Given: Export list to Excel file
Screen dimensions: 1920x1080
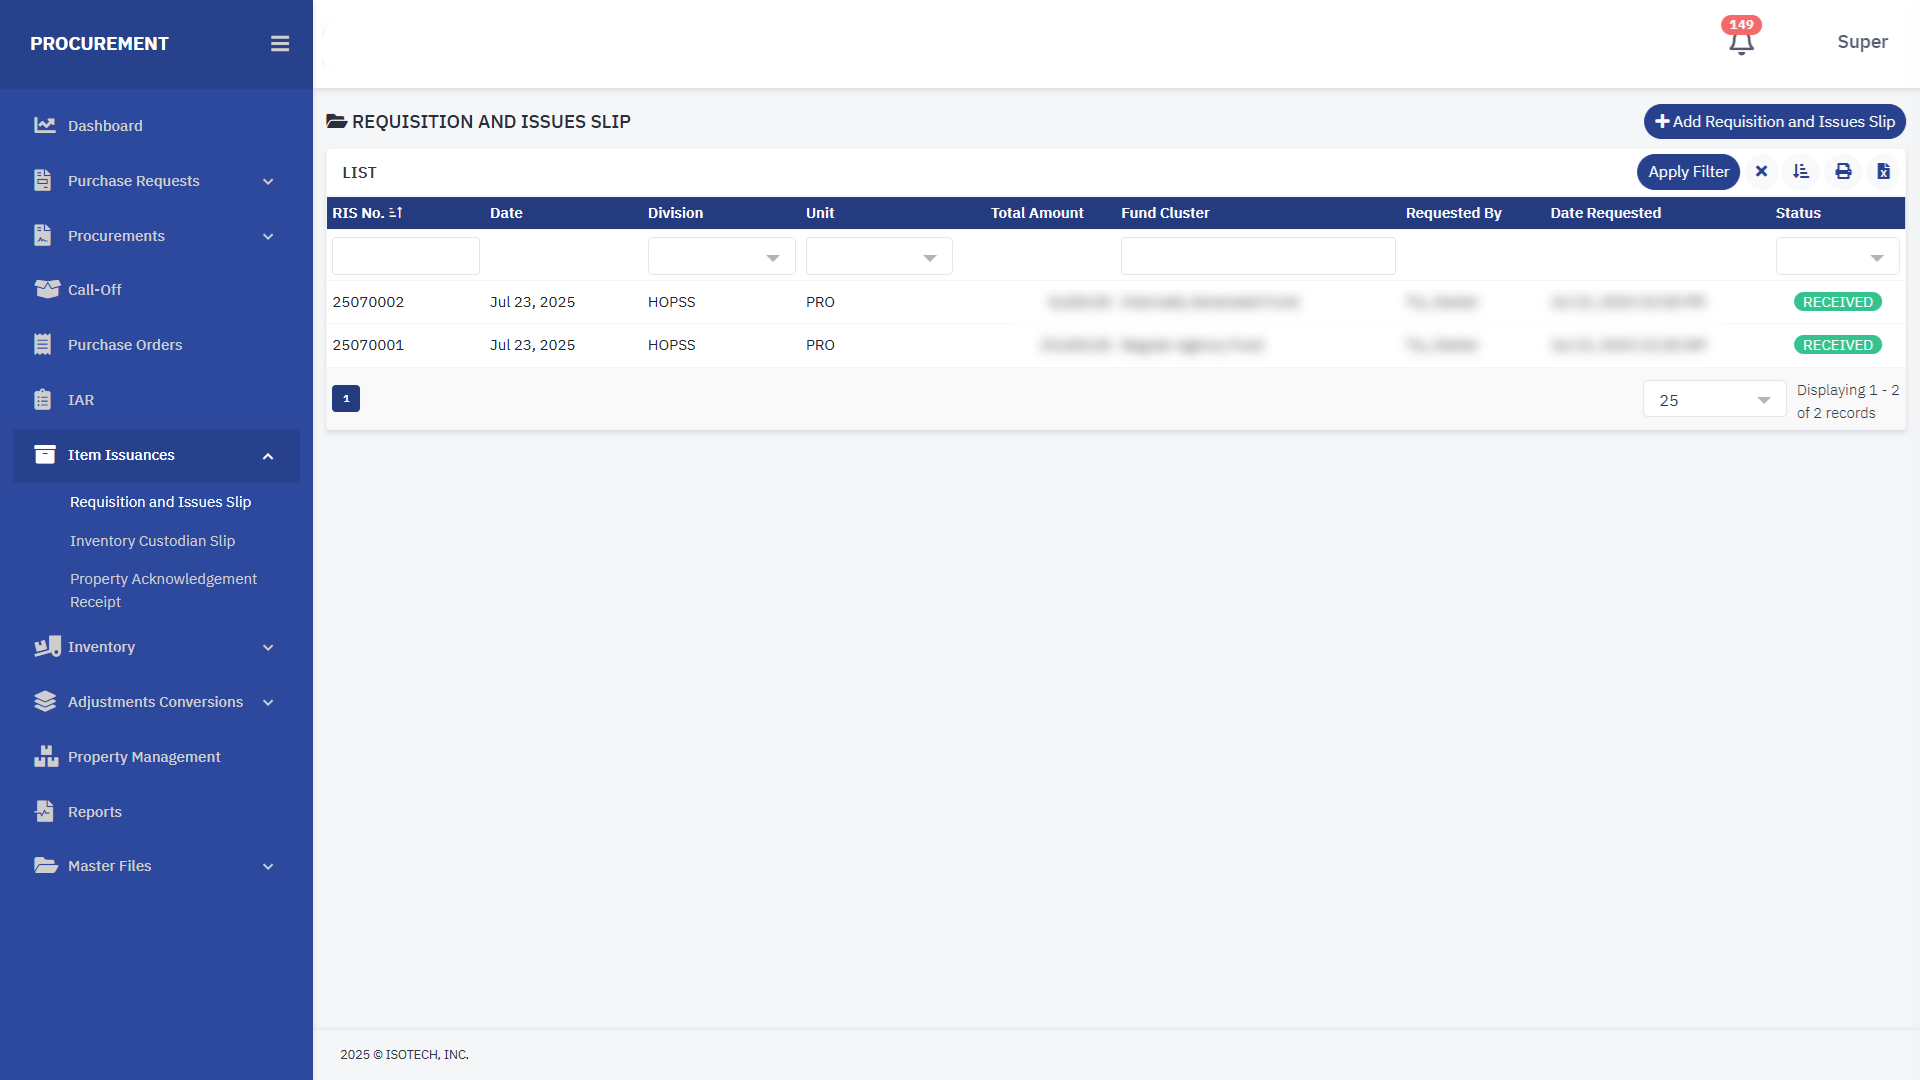Looking at the screenshot, I should (x=1883, y=172).
